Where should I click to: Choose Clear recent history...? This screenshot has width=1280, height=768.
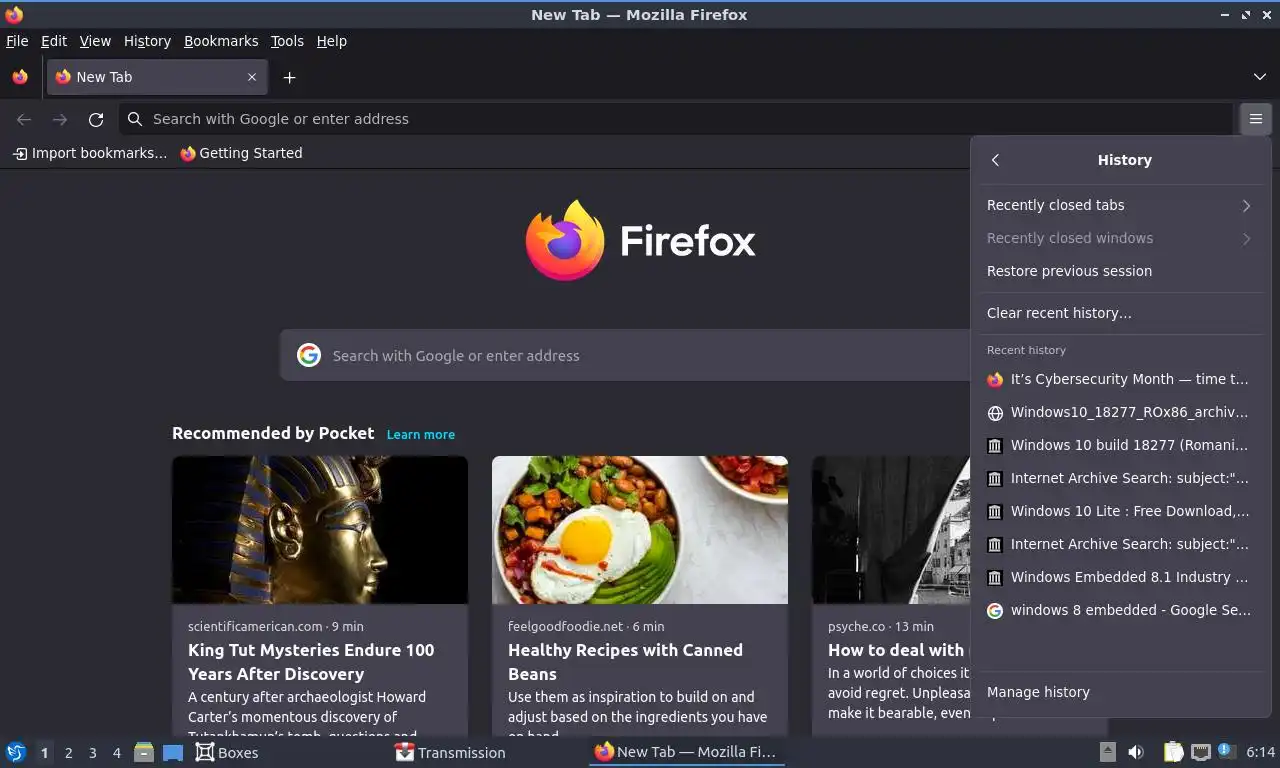coord(1120,313)
